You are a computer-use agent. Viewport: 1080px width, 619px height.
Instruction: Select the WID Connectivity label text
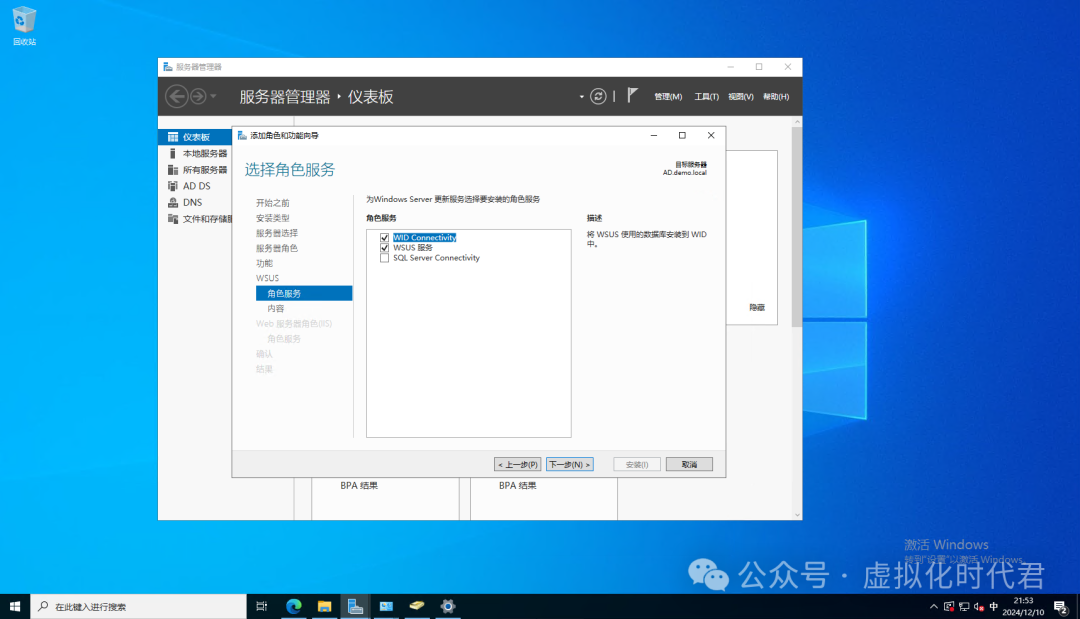424,238
